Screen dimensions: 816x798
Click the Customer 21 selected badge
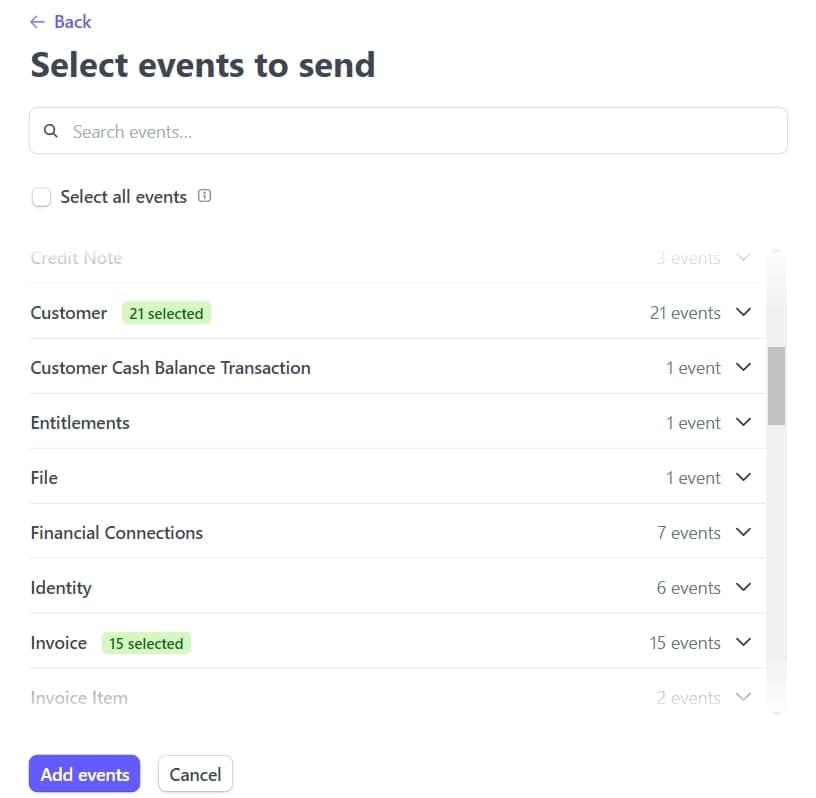[x=166, y=313]
